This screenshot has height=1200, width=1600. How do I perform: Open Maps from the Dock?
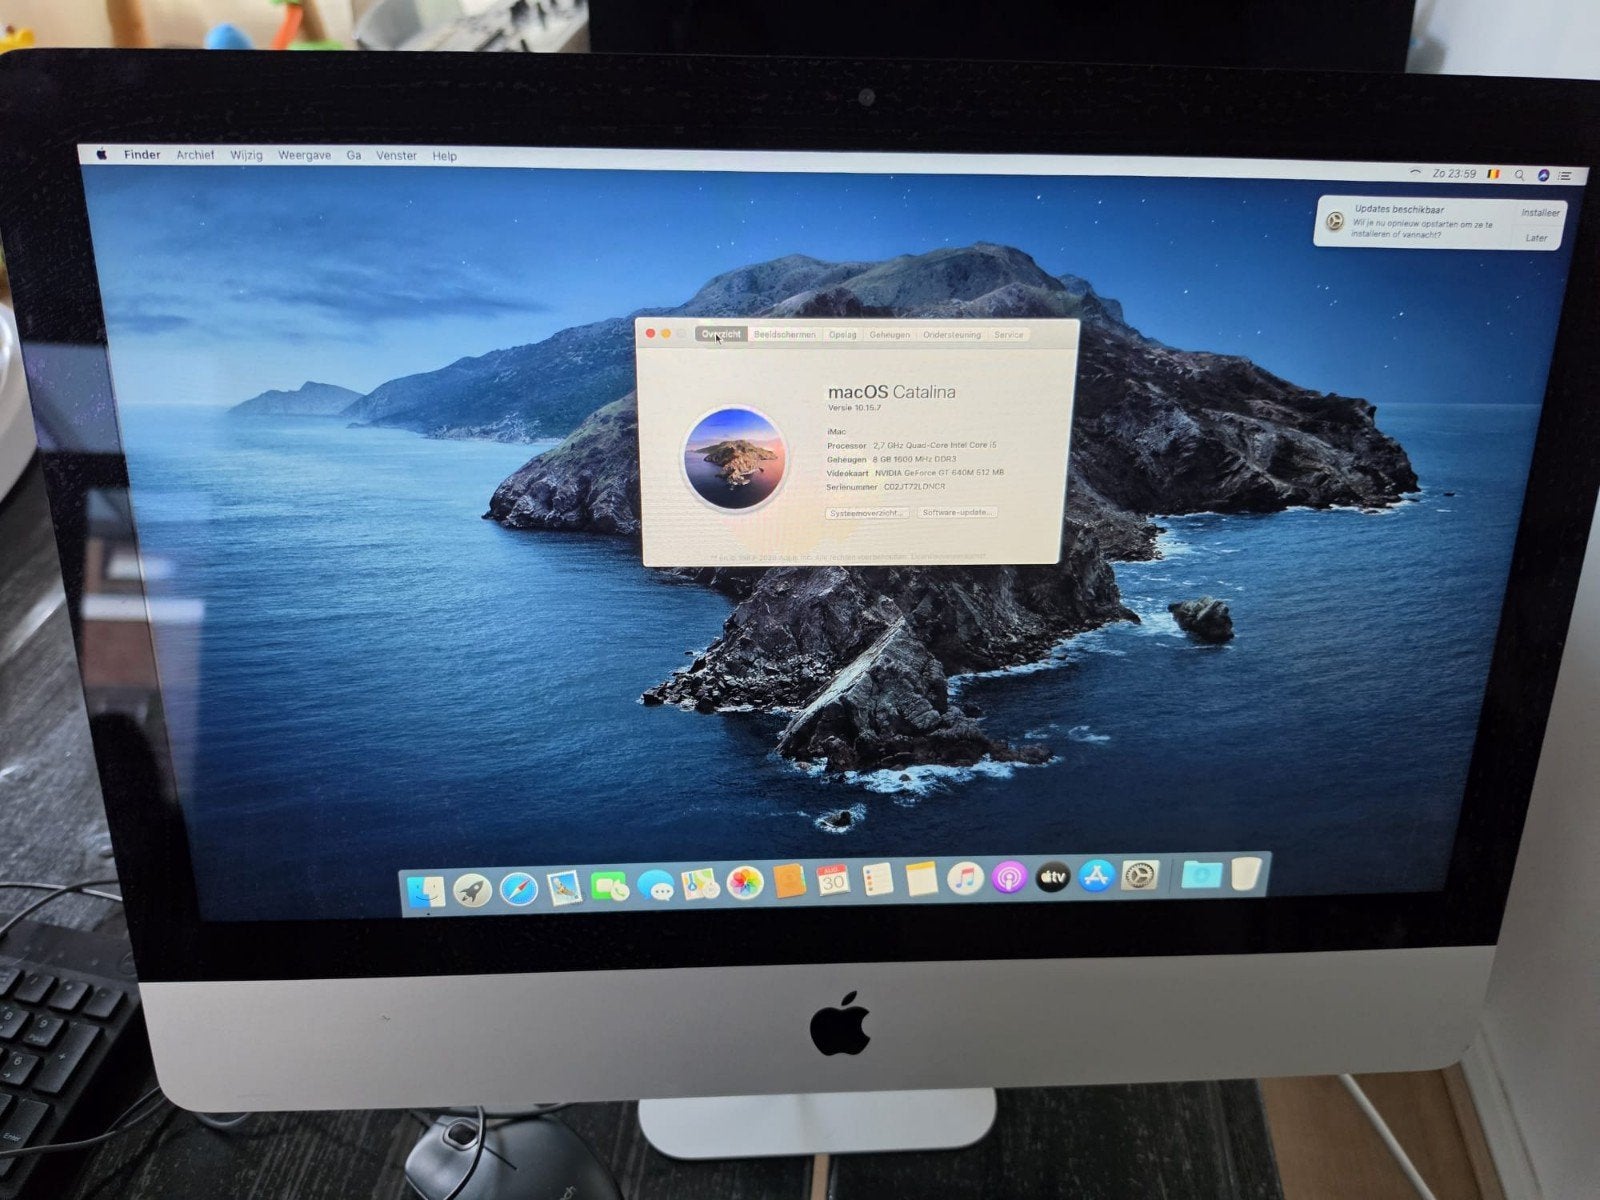700,884
